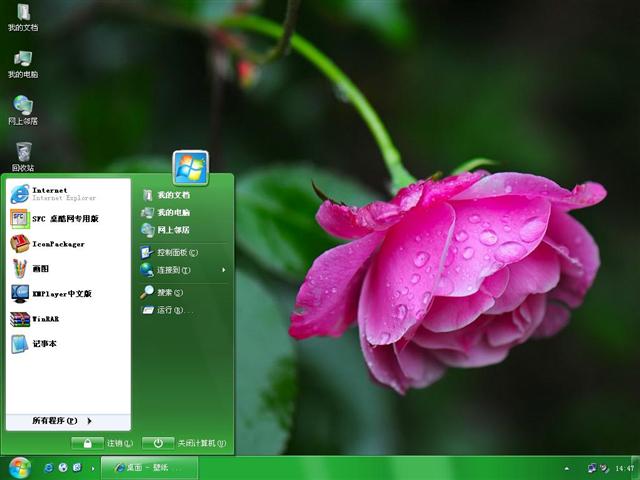Select 我的电脑 icon on the desktop

(x=23, y=64)
